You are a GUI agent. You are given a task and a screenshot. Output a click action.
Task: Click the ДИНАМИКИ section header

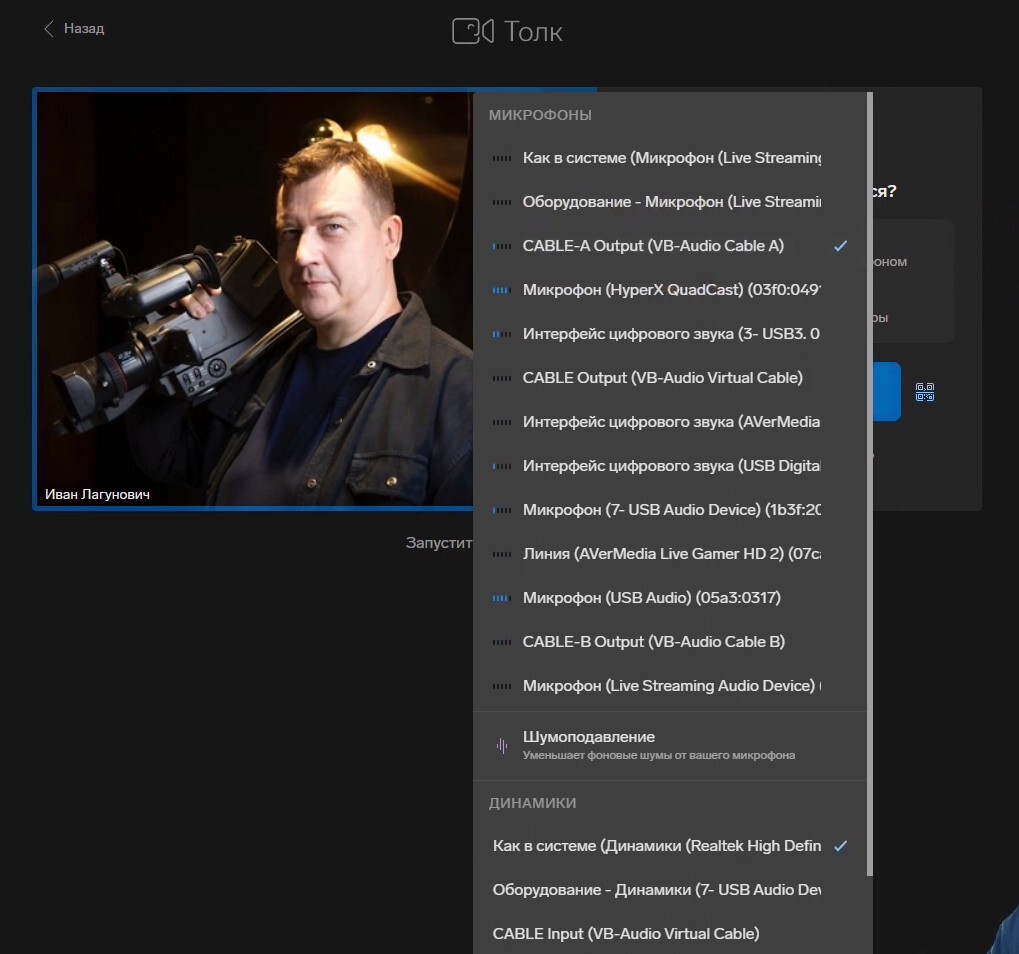532,803
